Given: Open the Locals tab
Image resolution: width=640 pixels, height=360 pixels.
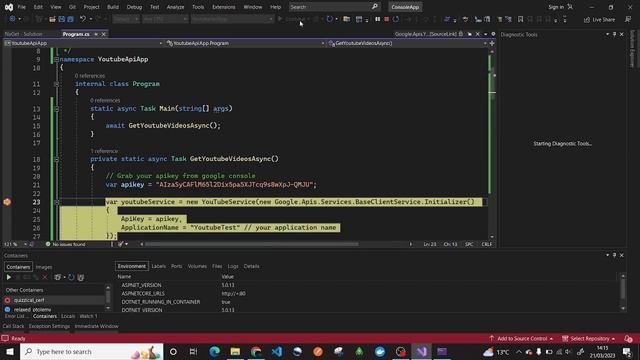Looking at the screenshot, I should pyautogui.click(x=68, y=316).
